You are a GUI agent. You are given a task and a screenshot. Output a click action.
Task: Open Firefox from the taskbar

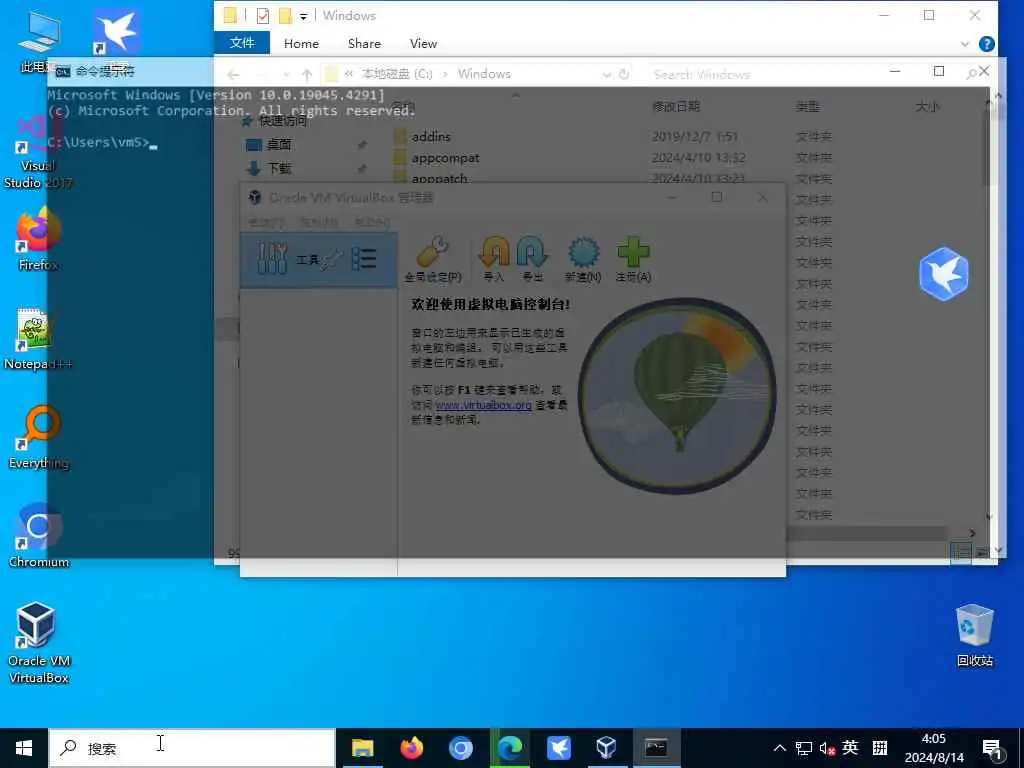(x=411, y=748)
